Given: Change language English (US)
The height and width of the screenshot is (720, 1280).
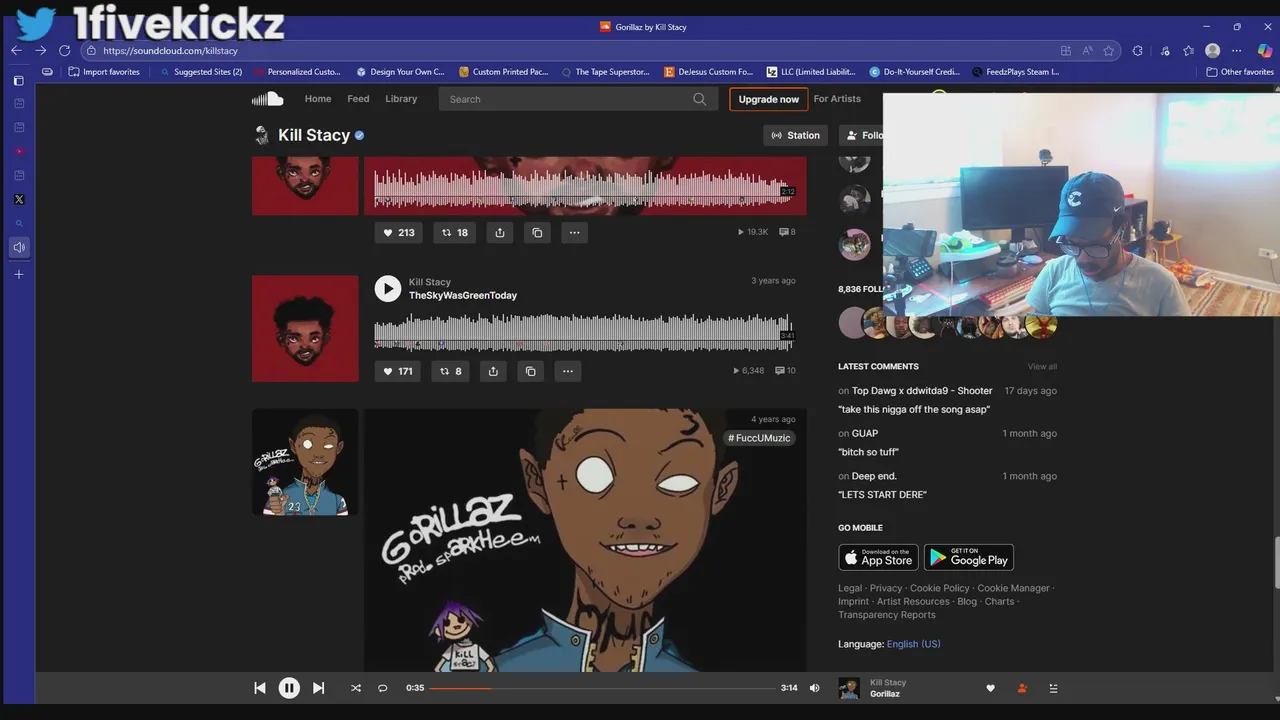Looking at the screenshot, I should point(913,644).
